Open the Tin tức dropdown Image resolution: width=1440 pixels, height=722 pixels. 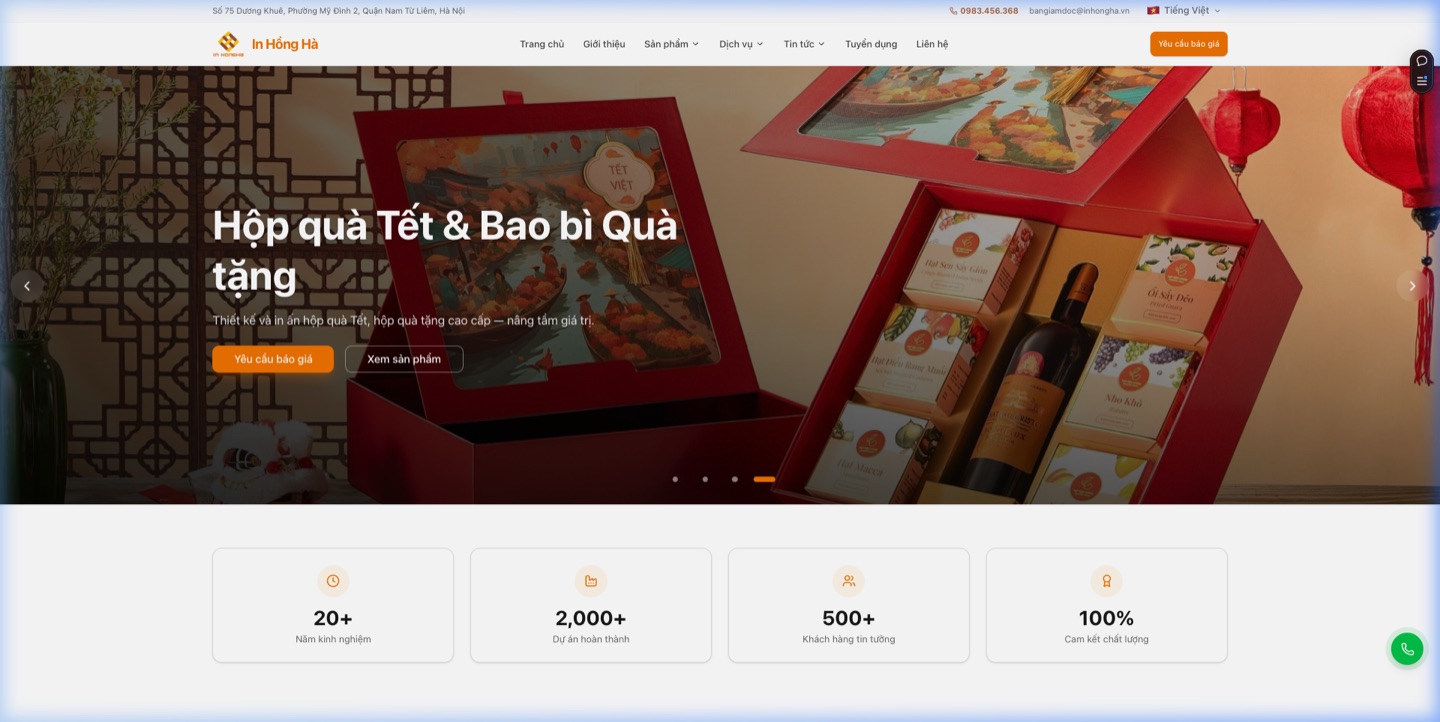804,44
